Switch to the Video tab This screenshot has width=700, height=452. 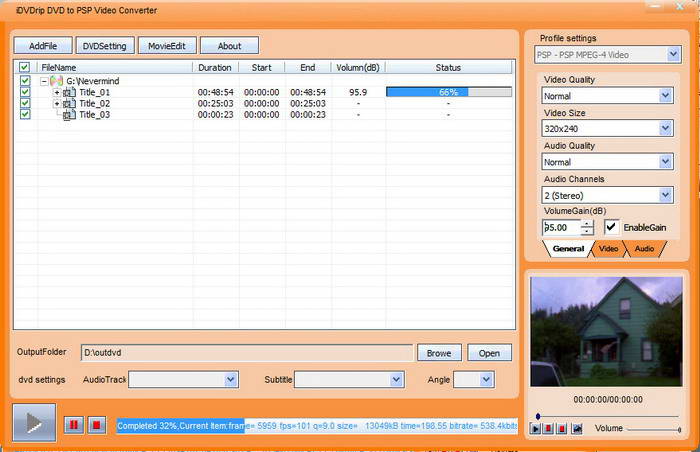tap(608, 248)
